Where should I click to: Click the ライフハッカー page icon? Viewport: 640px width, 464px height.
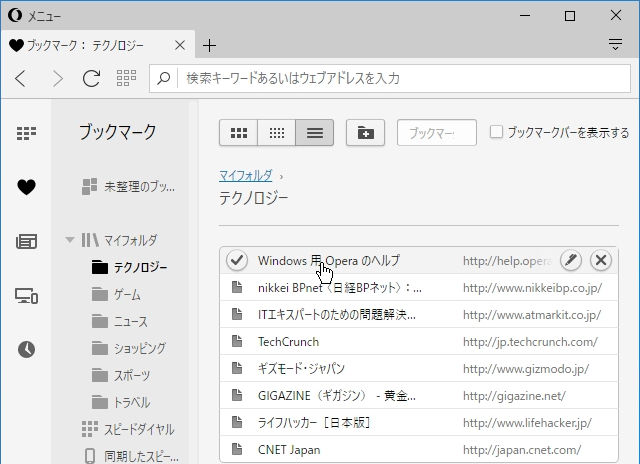[x=237, y=422]
